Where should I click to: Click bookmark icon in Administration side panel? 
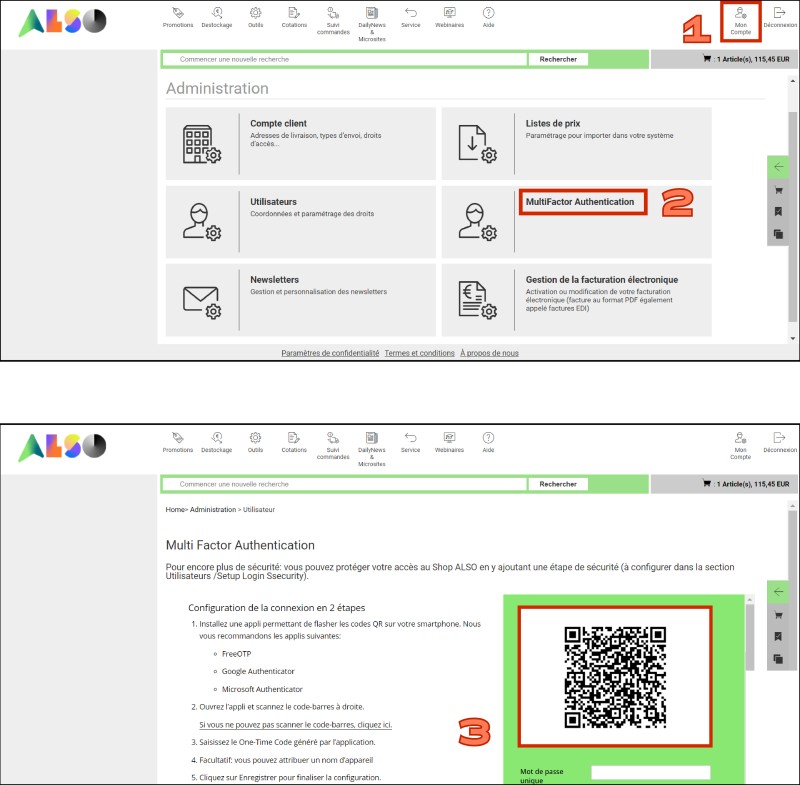click(x=779, y=211)
